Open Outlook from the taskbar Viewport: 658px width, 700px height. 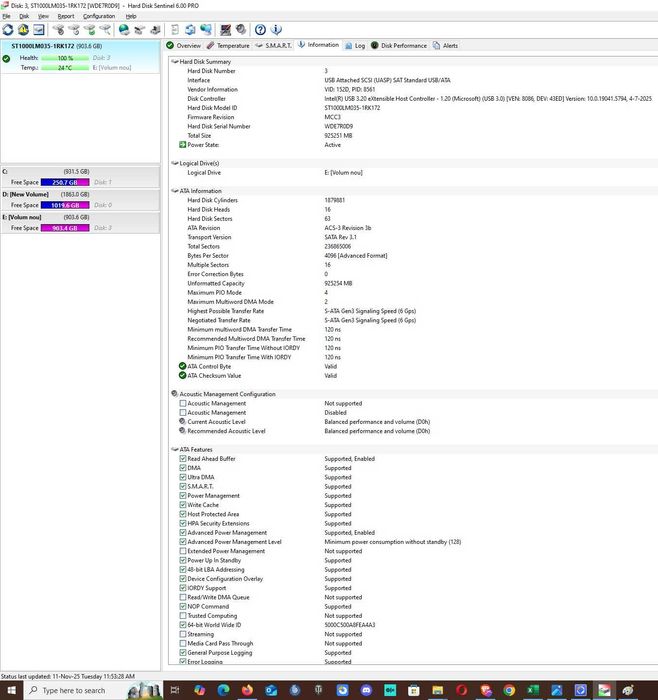pos(271,690)
